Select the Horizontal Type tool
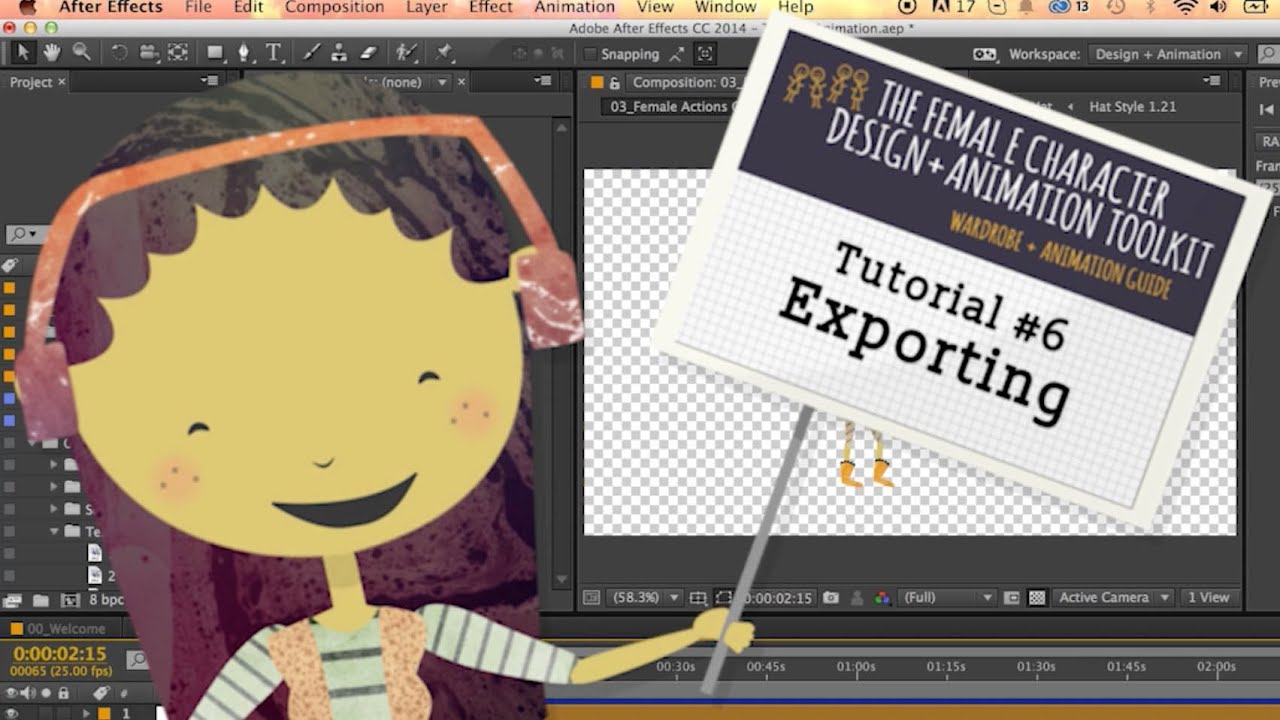This screenshot has width=1280, height=720. click(273, 53)
